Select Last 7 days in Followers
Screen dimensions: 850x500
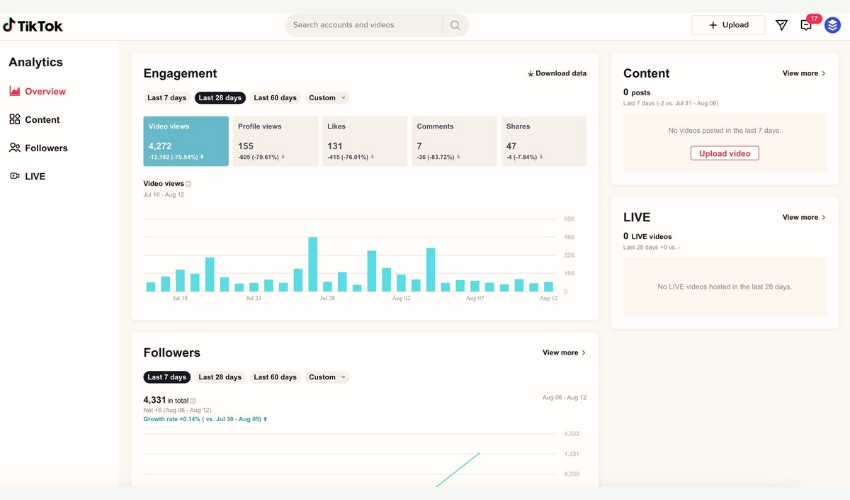pos(166,377)
